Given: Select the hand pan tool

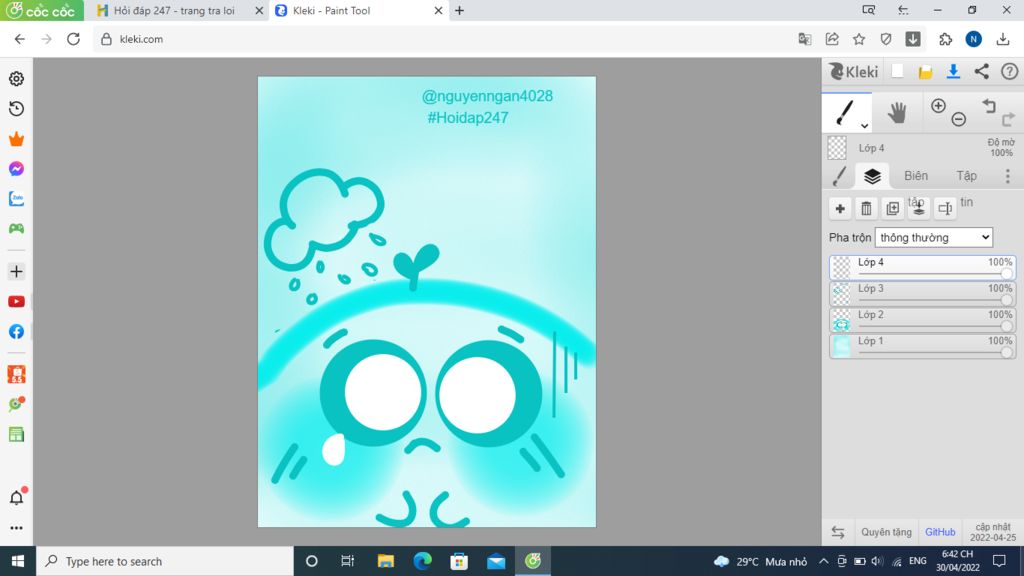Looking at the screenshot, I should coord(897,113).
